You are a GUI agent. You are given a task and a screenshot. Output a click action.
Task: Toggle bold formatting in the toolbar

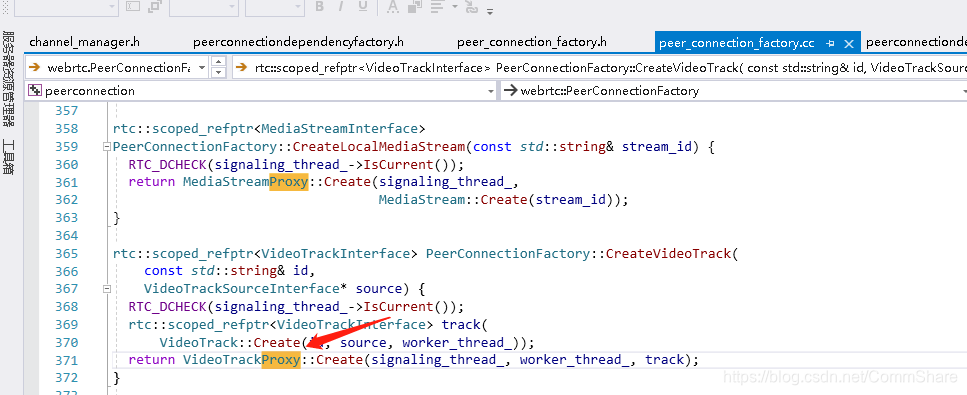point(319,7)
